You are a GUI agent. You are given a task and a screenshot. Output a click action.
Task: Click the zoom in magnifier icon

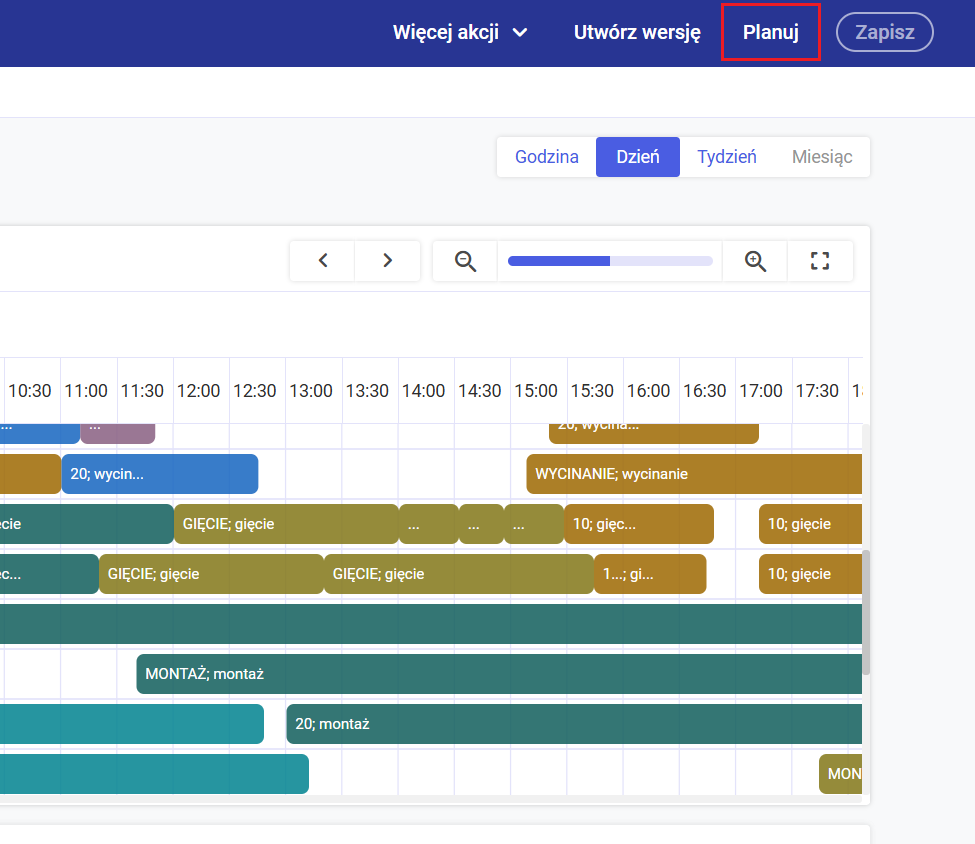tap(755, 261)
